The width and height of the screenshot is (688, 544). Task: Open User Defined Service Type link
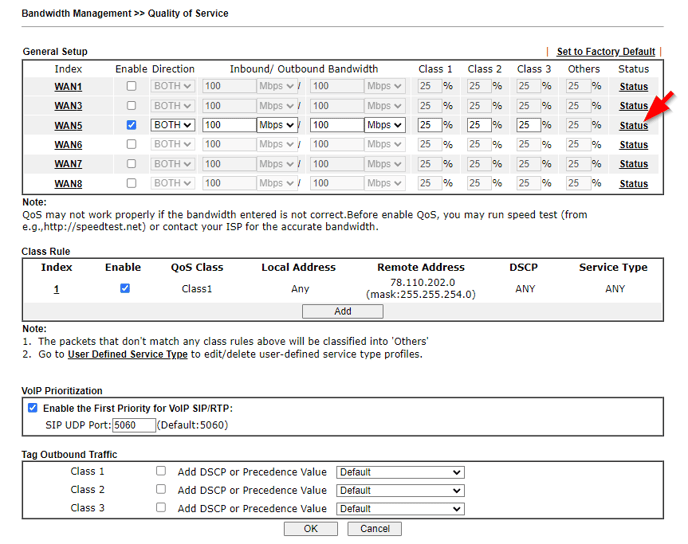pyautogui.click(x=127, y=354)
